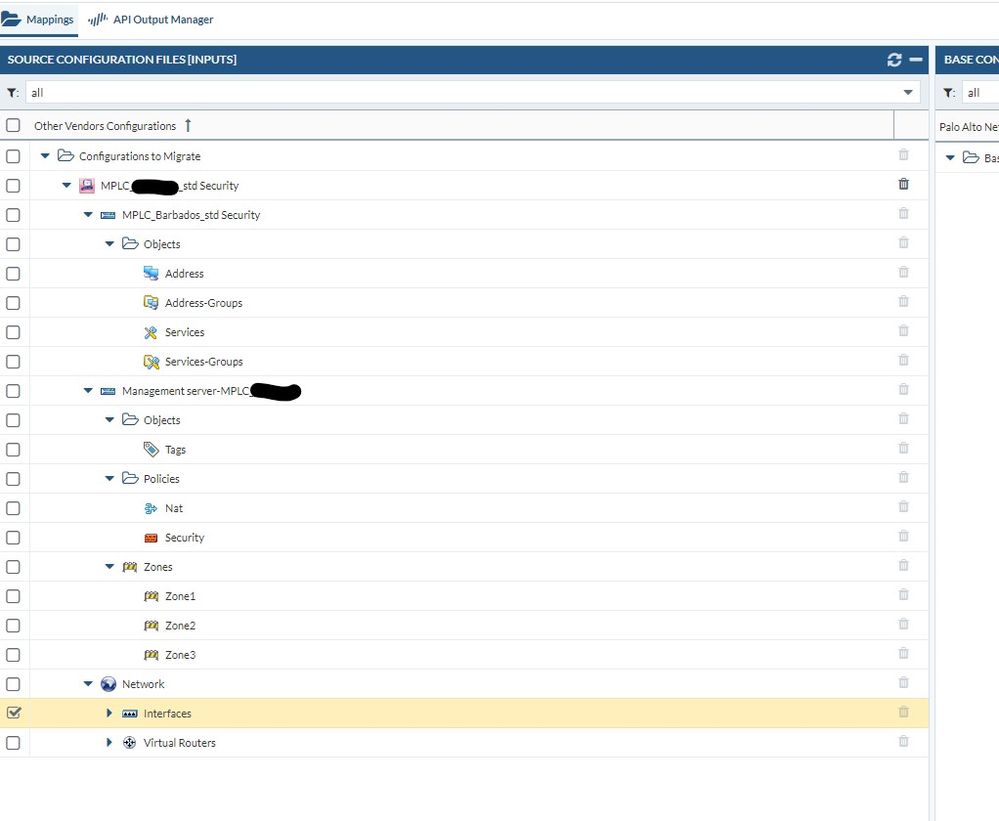Image resolution: width=999 pixels, height=821 pixels.
Task: Collapse the Zones node
Action: pyautogui.click(x=110, y=566)
